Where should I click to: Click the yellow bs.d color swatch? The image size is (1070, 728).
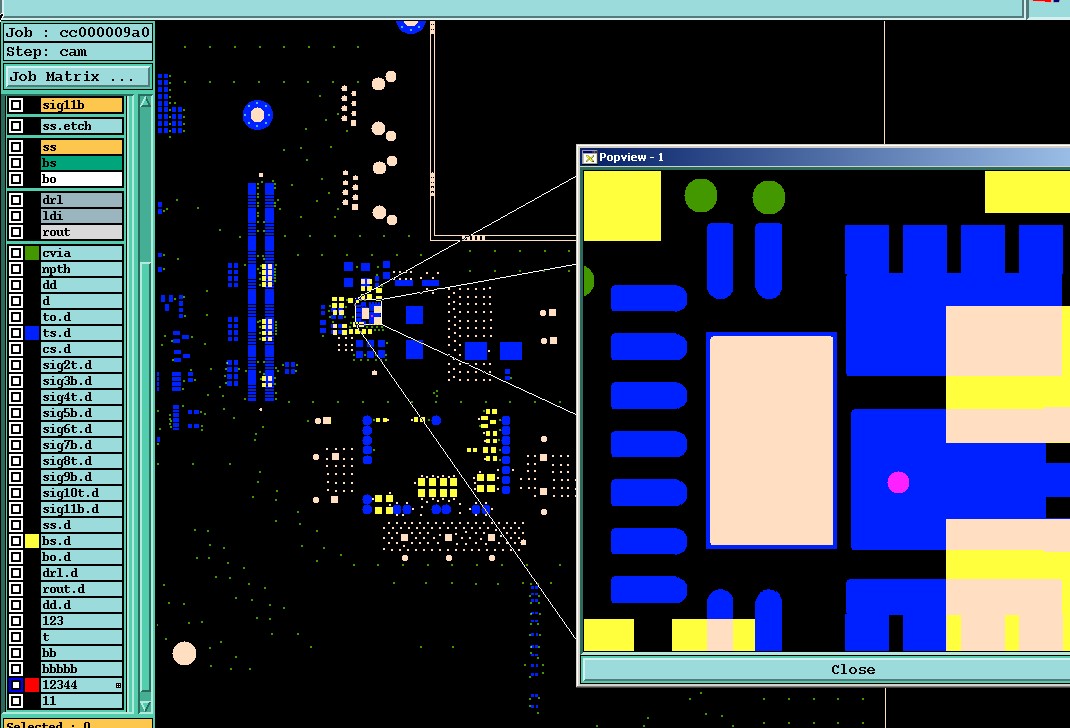[x=32, y=541]
